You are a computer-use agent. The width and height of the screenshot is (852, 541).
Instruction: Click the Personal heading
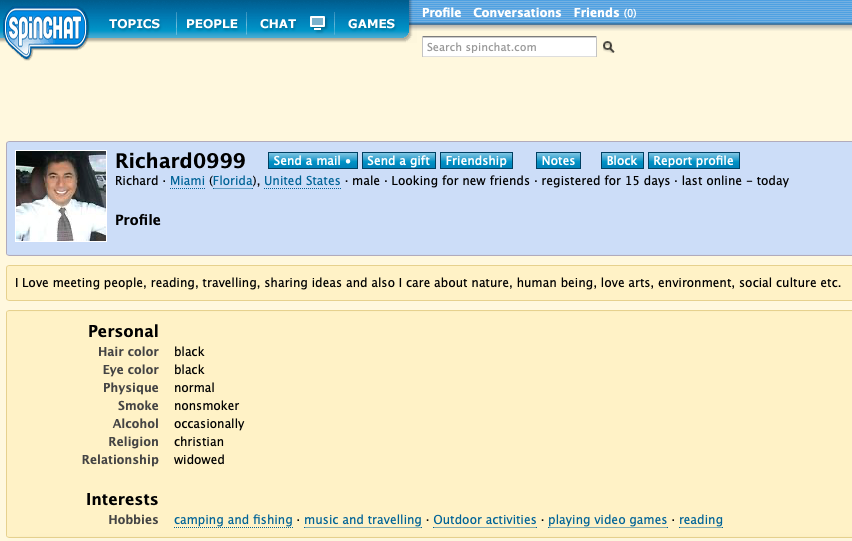pos(123,331)
